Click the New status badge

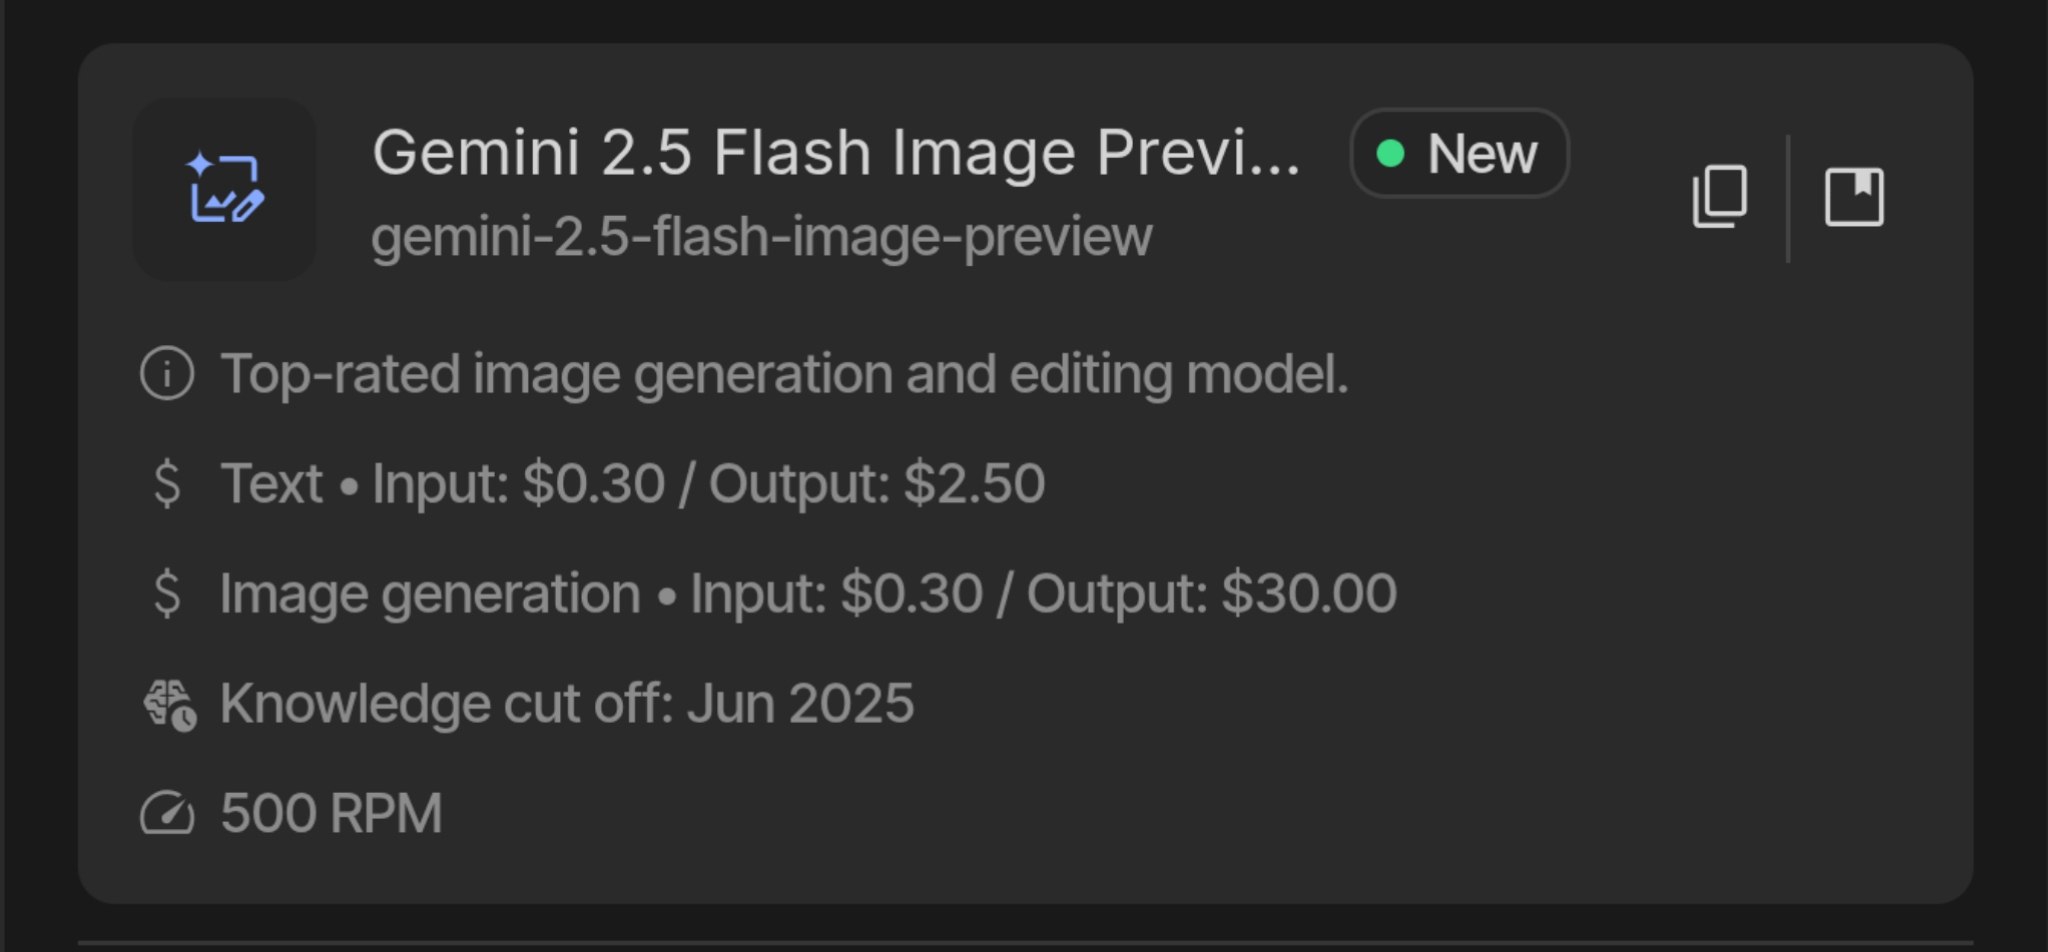(x=1459, y=154)
